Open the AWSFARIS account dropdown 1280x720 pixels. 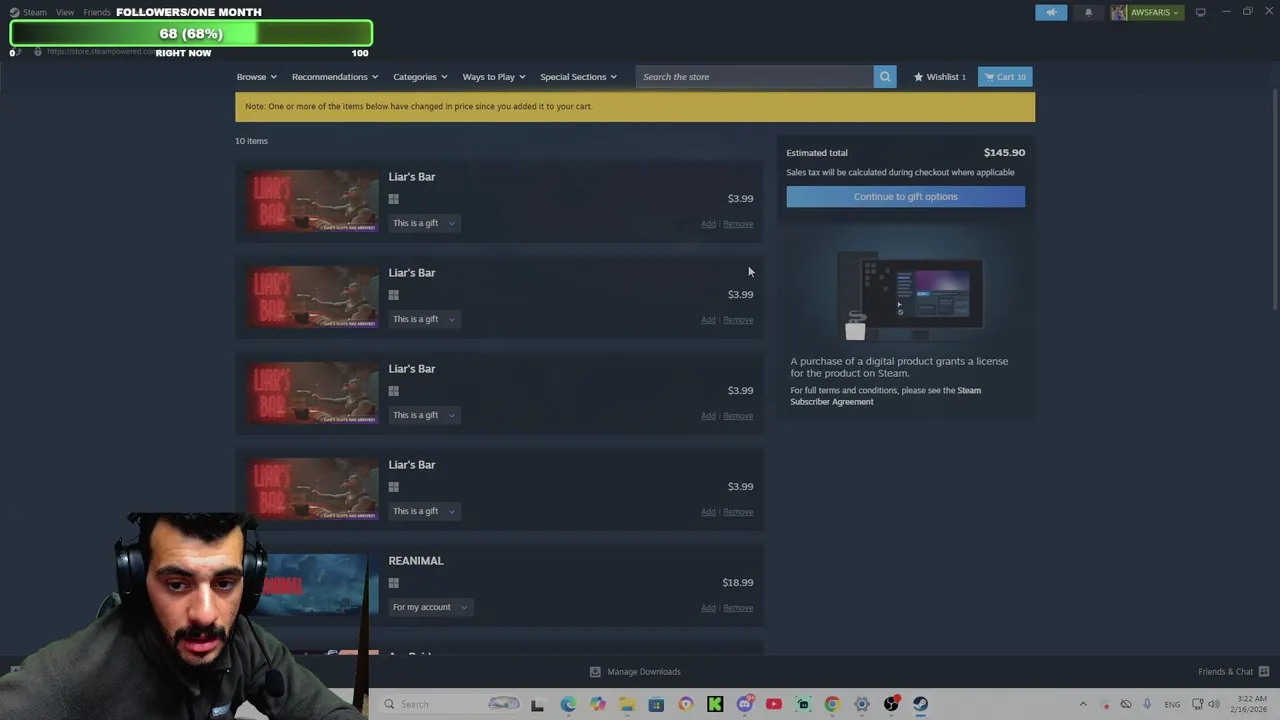tap(1146, 12)
